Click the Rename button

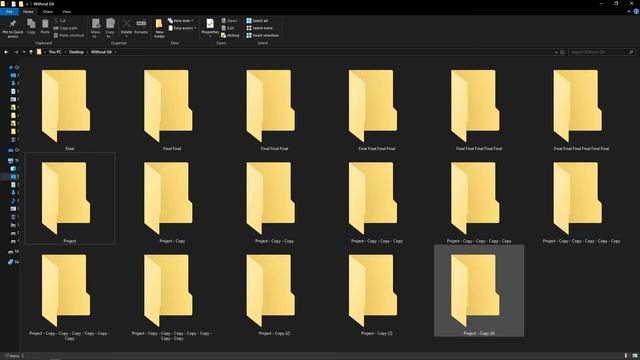[x=141, y=27]
